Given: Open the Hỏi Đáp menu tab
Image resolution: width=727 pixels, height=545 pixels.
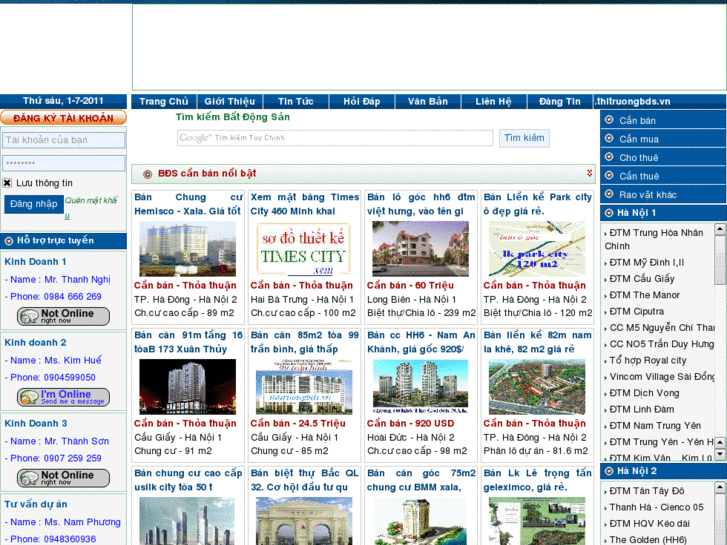Looking at the screenshot, I should click(x=362, y=102).
